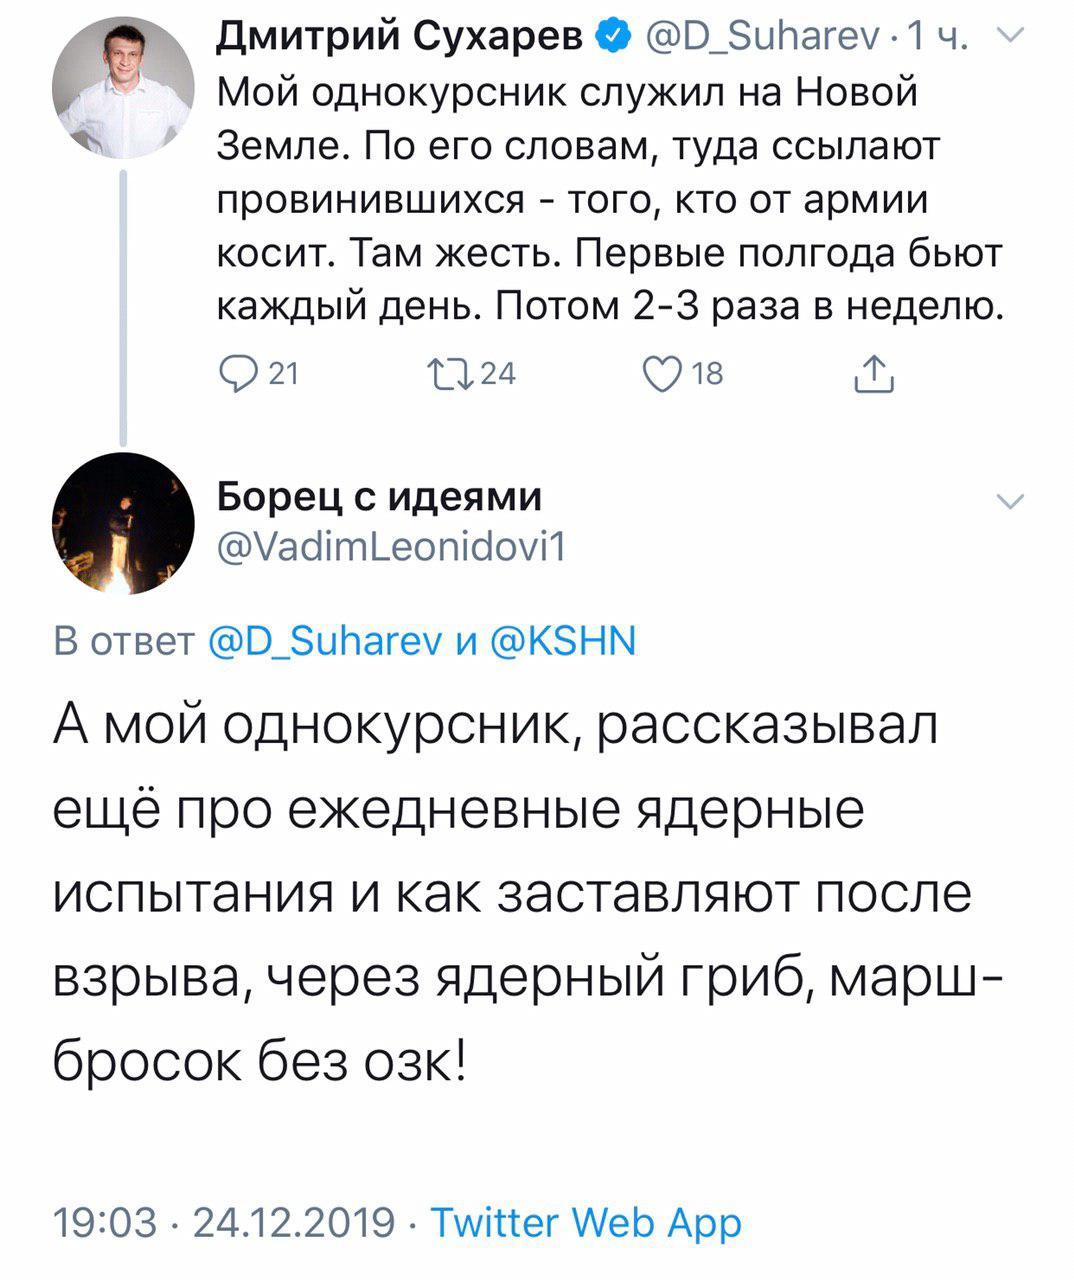The width and height of the screenshot is (1074, 1280).
Task: Tap the share upload icon
Action: (x=873, y=373)
